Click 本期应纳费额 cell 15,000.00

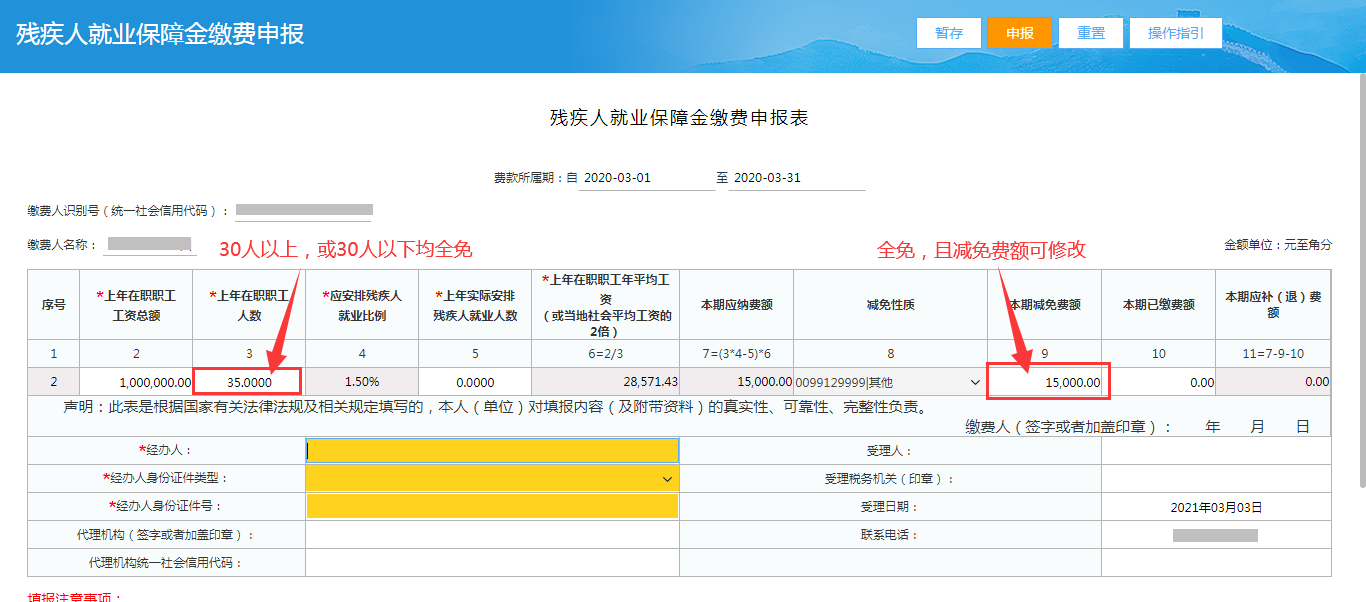[x=737, y=382]
